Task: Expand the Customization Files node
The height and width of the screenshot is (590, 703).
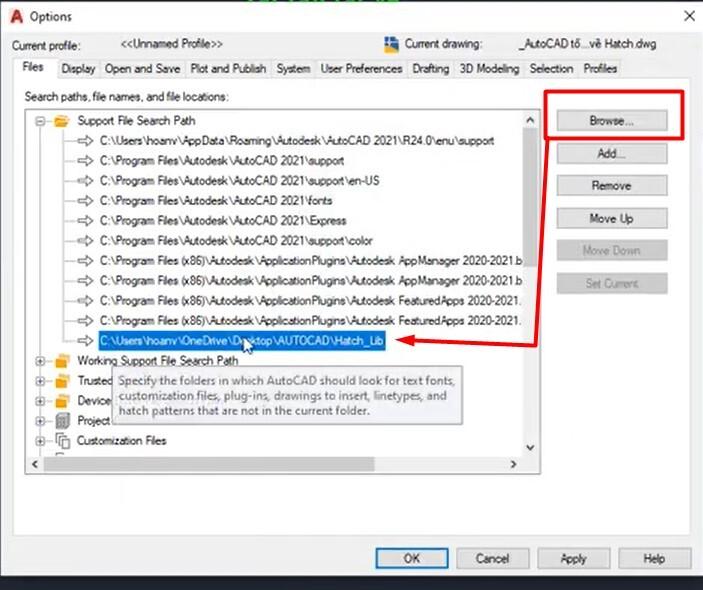Action: 40,441
